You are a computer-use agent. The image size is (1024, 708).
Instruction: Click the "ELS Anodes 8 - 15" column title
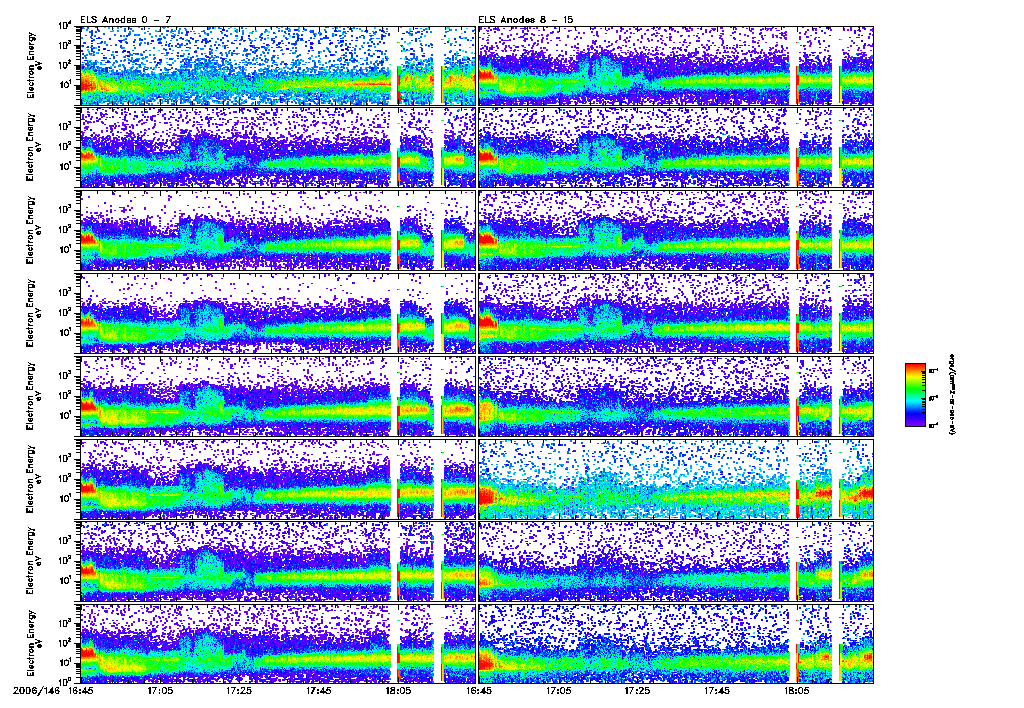point(526,20)
